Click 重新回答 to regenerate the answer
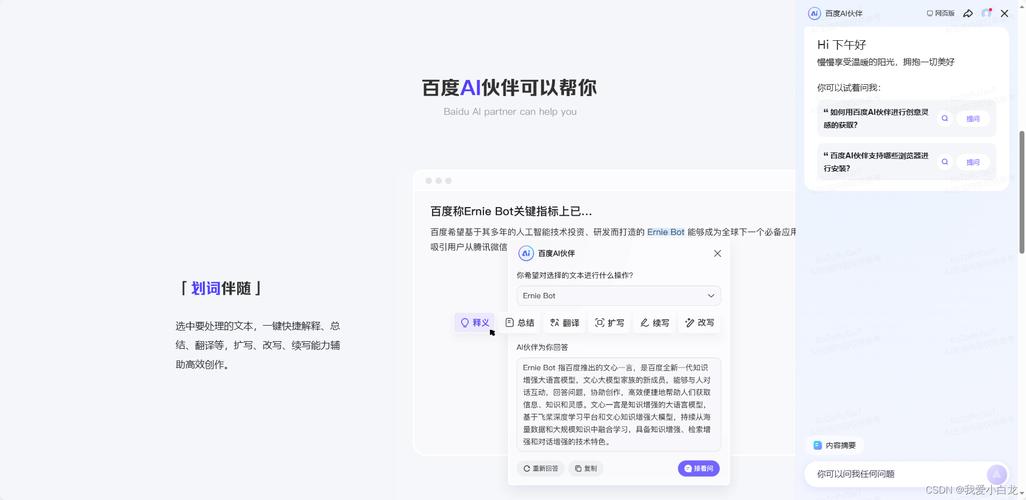Viewport: 1026px width, 500px height. click(x=540, y=469)
